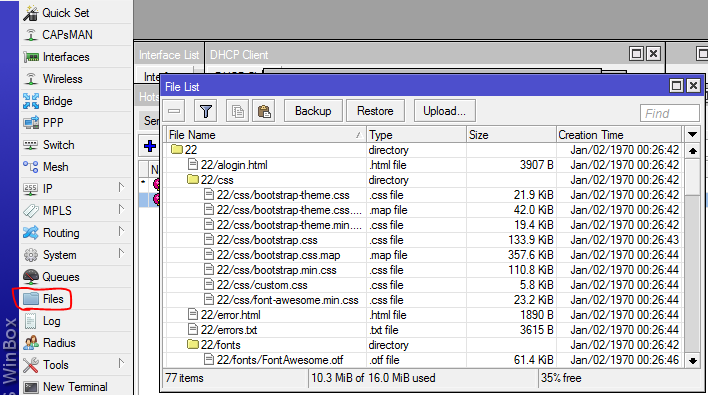Viewport: 708px width, 395px height.
Task: Open Queues menu item
Action: pos(76,277)
